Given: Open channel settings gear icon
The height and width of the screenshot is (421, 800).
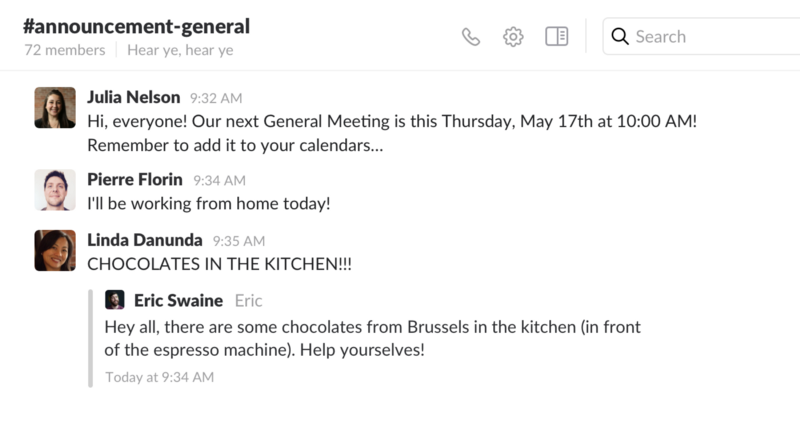Looking at the screenshot, I should click(513, 37).
